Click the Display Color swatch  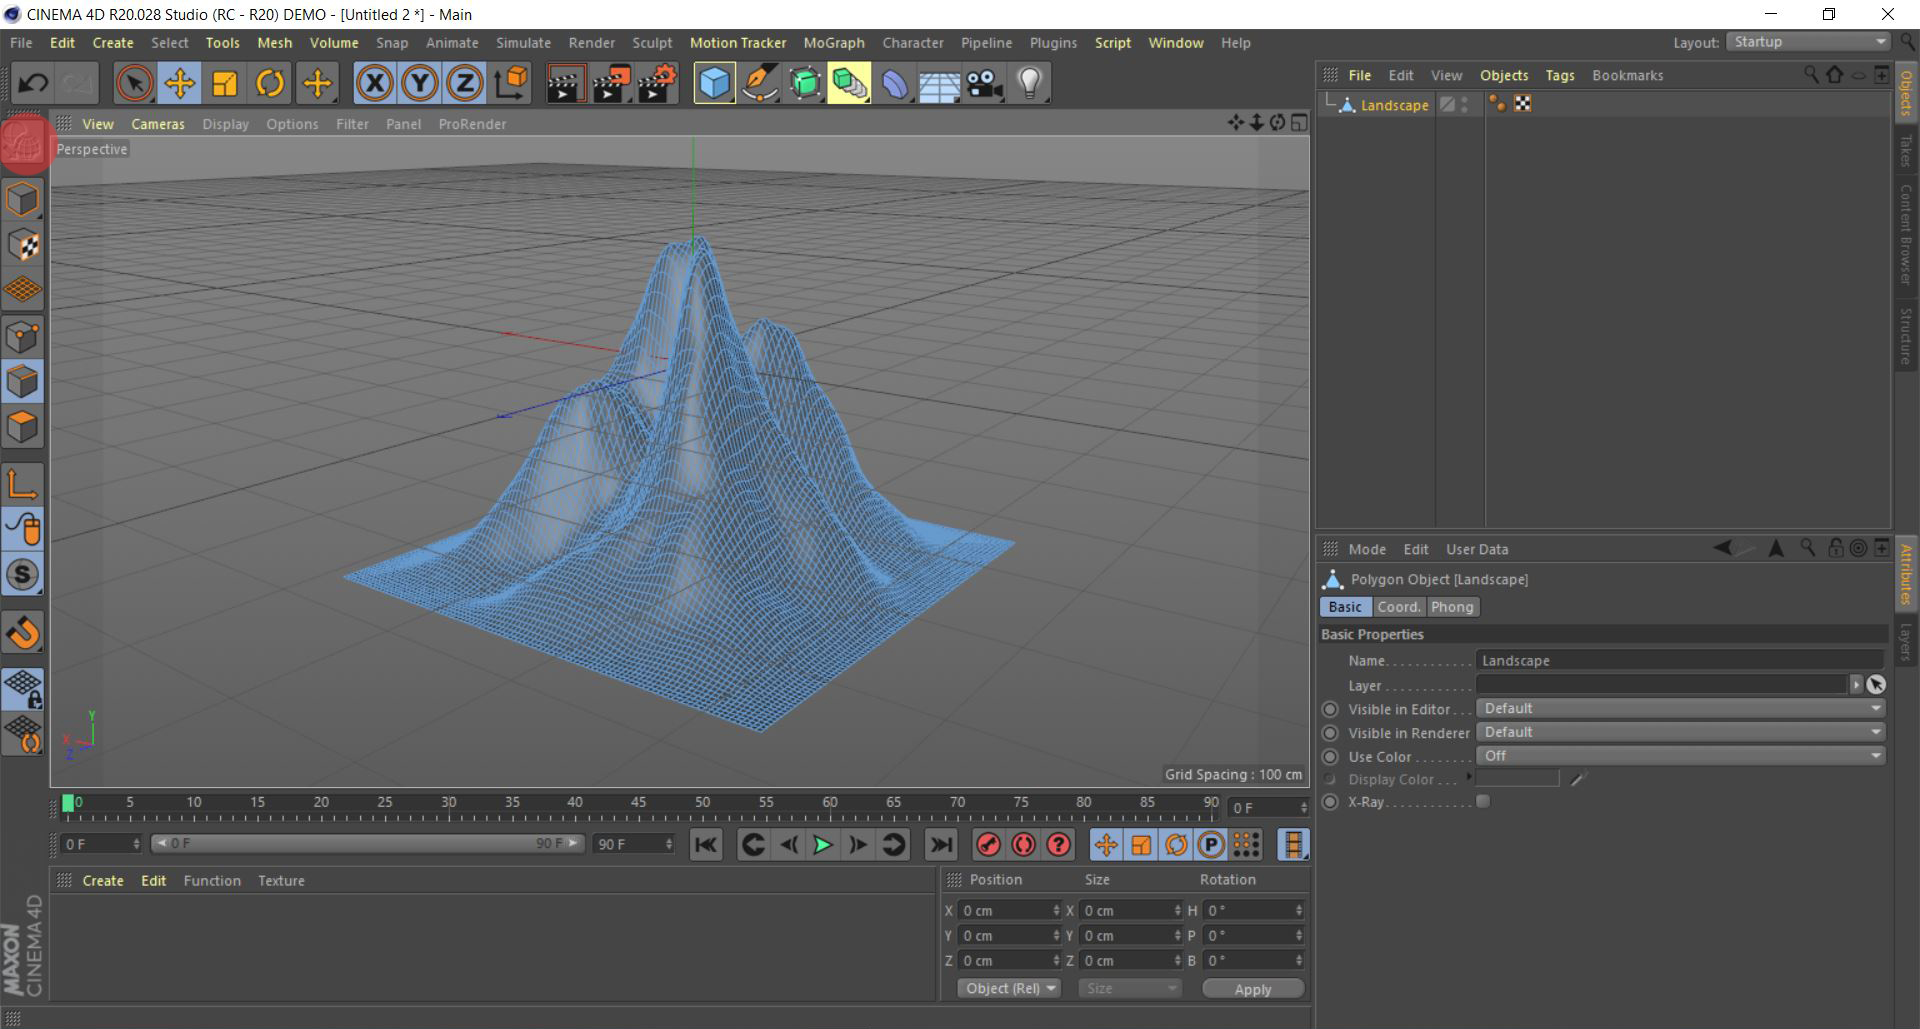click(x=1518, y=779)
